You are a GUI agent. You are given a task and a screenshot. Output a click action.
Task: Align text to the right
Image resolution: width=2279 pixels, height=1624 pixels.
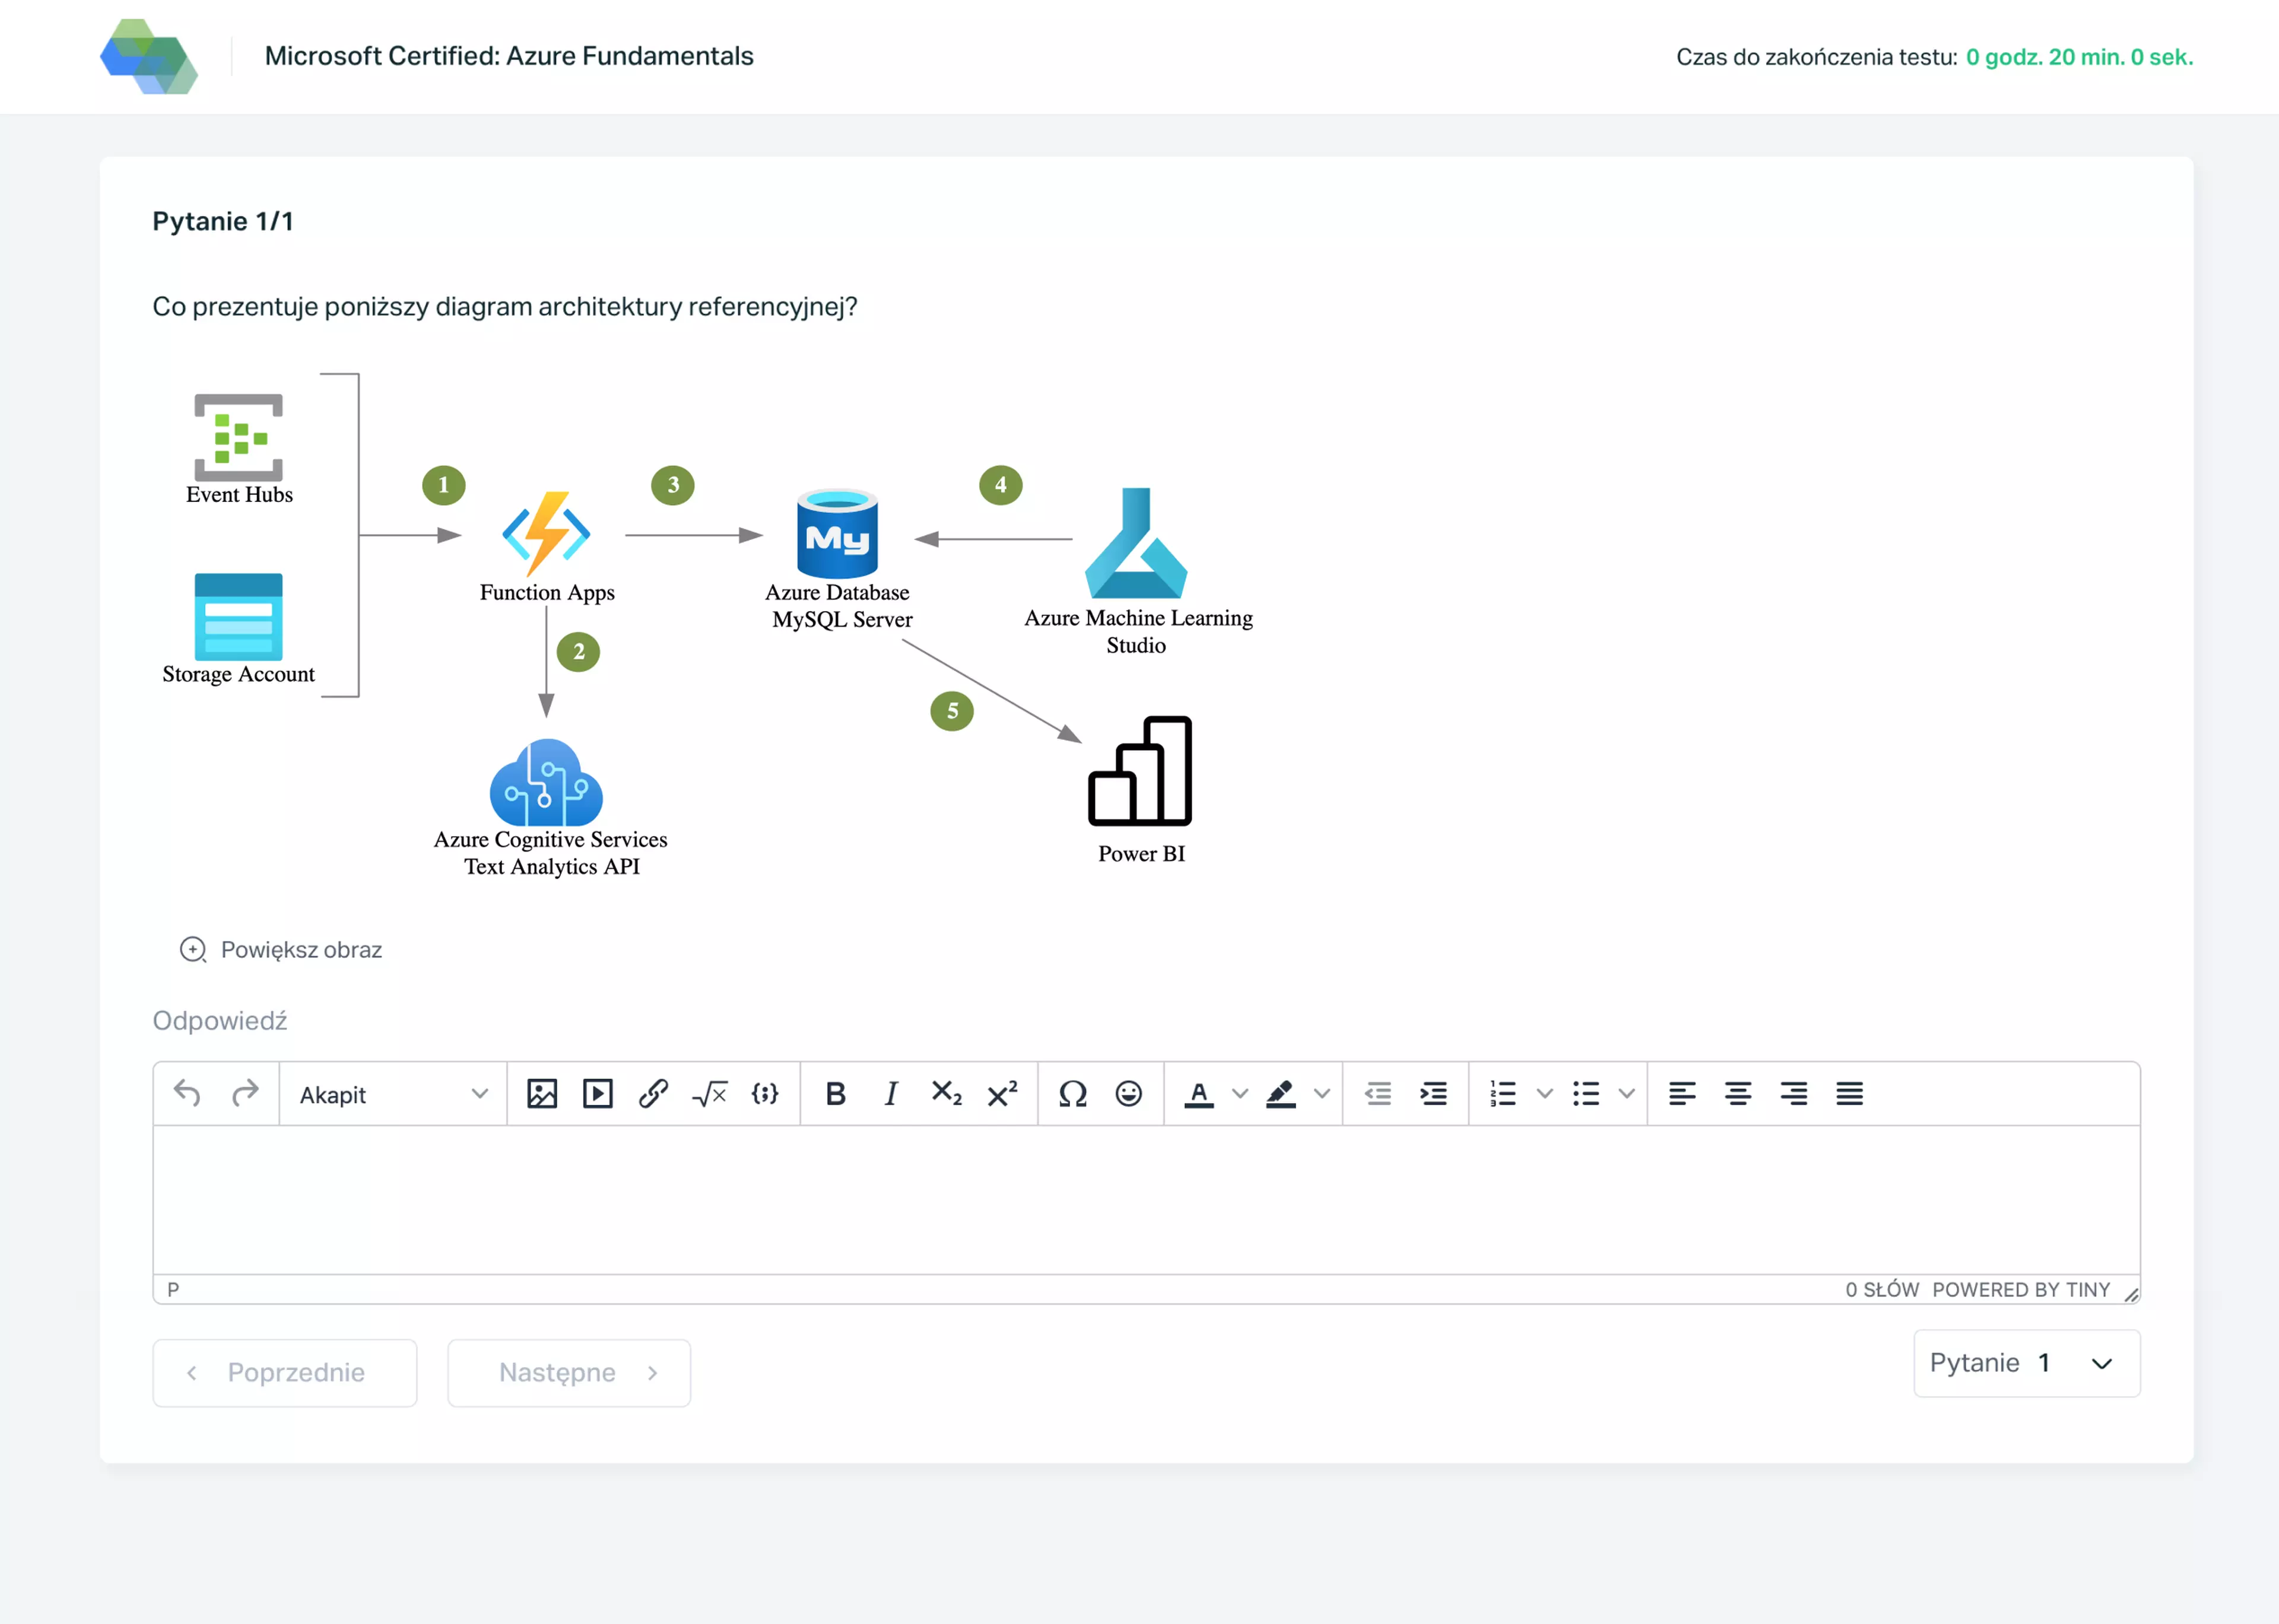point(1794,1094)
